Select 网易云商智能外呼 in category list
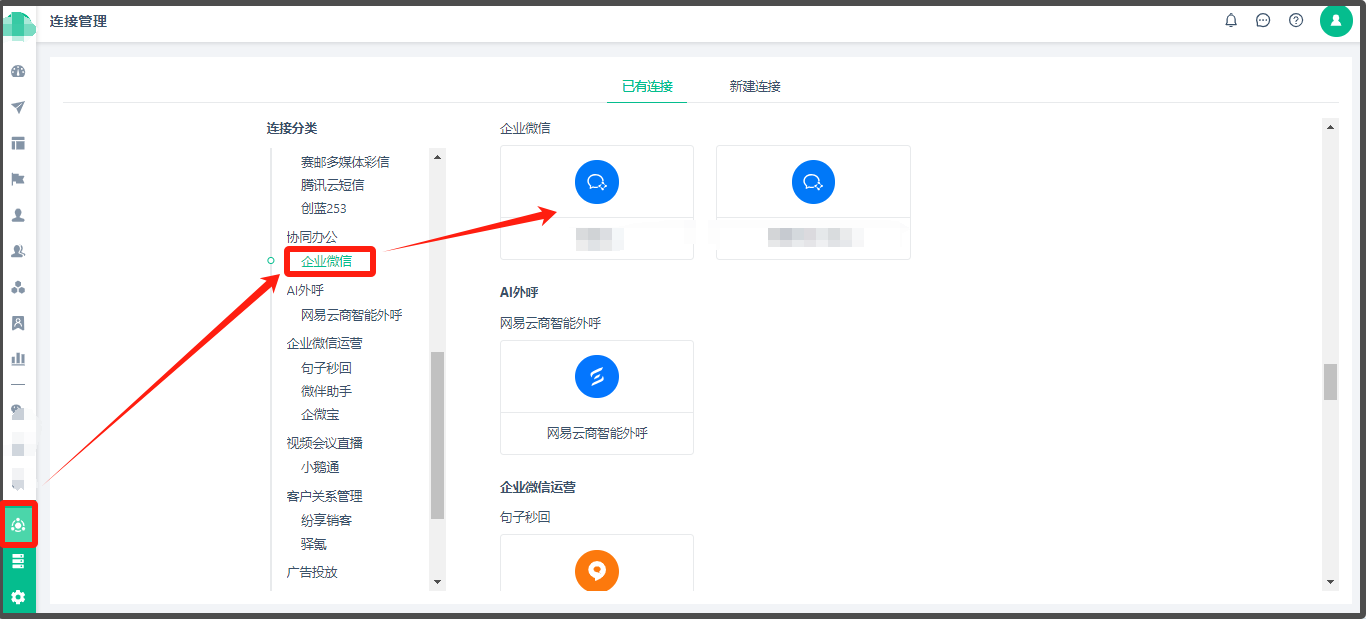This screenshot has width=1366, height=619. coord(351,315)
